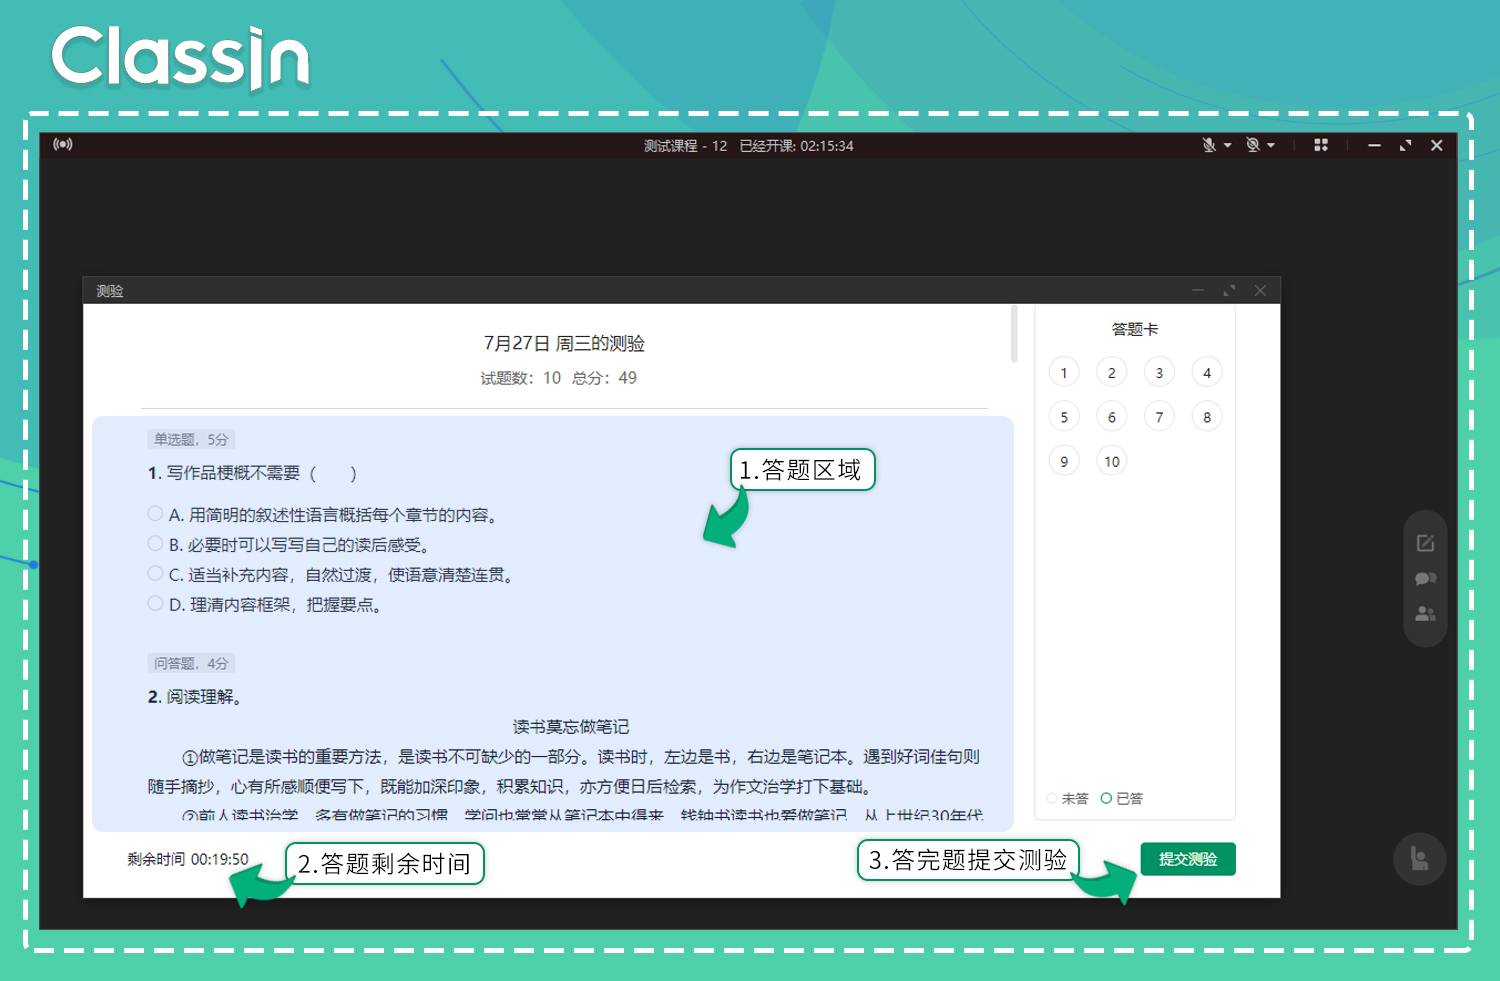
Task: Click the 答题卡 panel heading
Action: [x=1135, y=329]
